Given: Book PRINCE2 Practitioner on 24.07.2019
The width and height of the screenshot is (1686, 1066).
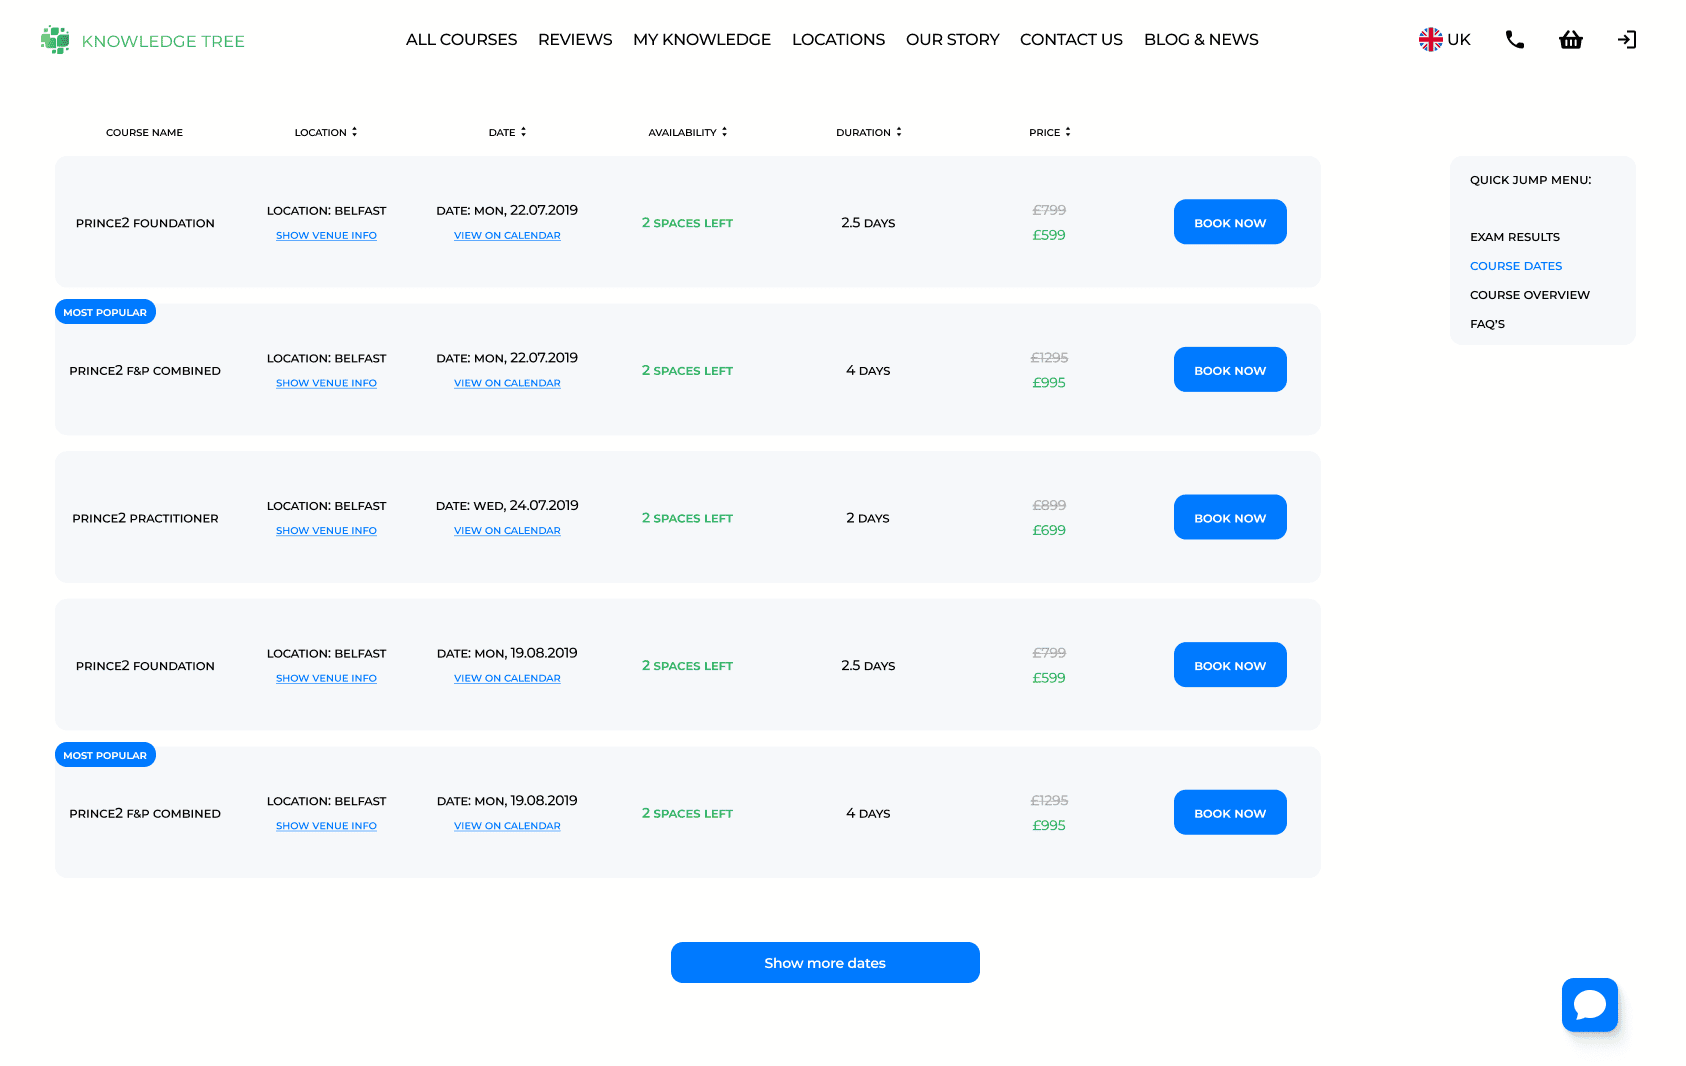Looking at the screenshot, I should 1230,517.
